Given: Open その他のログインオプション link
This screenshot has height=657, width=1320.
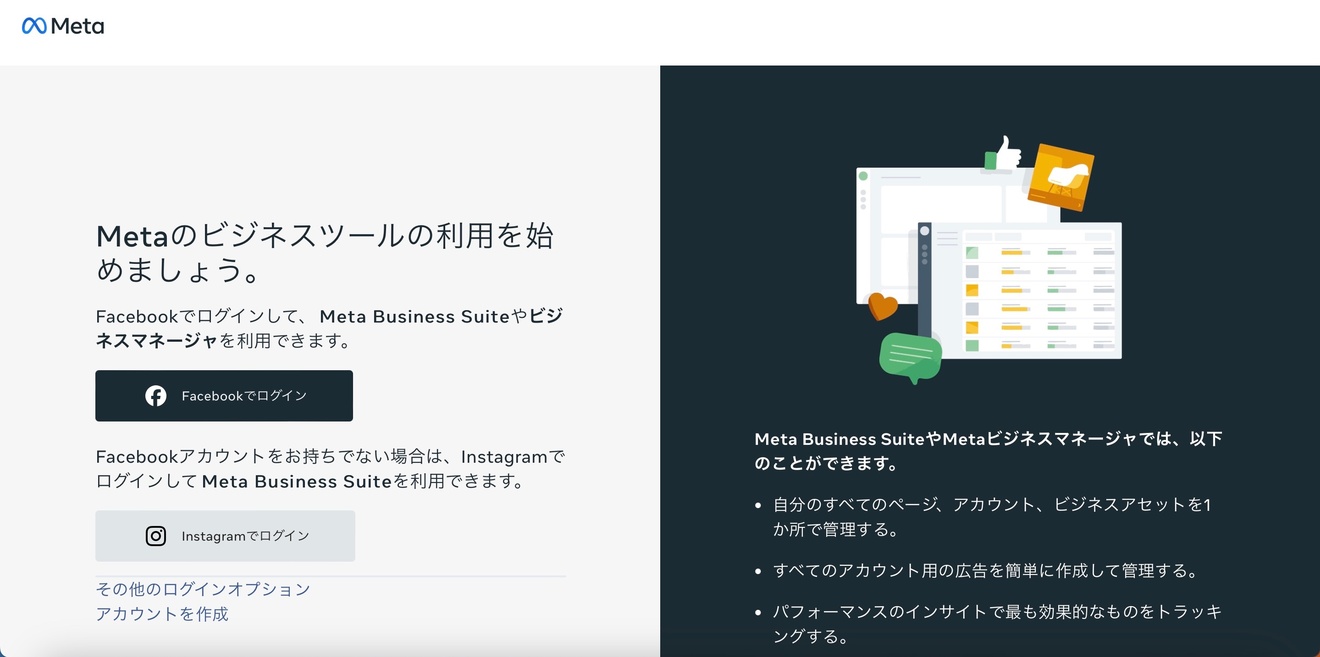Looking at the screenshot, I should [x=203, y=589].
